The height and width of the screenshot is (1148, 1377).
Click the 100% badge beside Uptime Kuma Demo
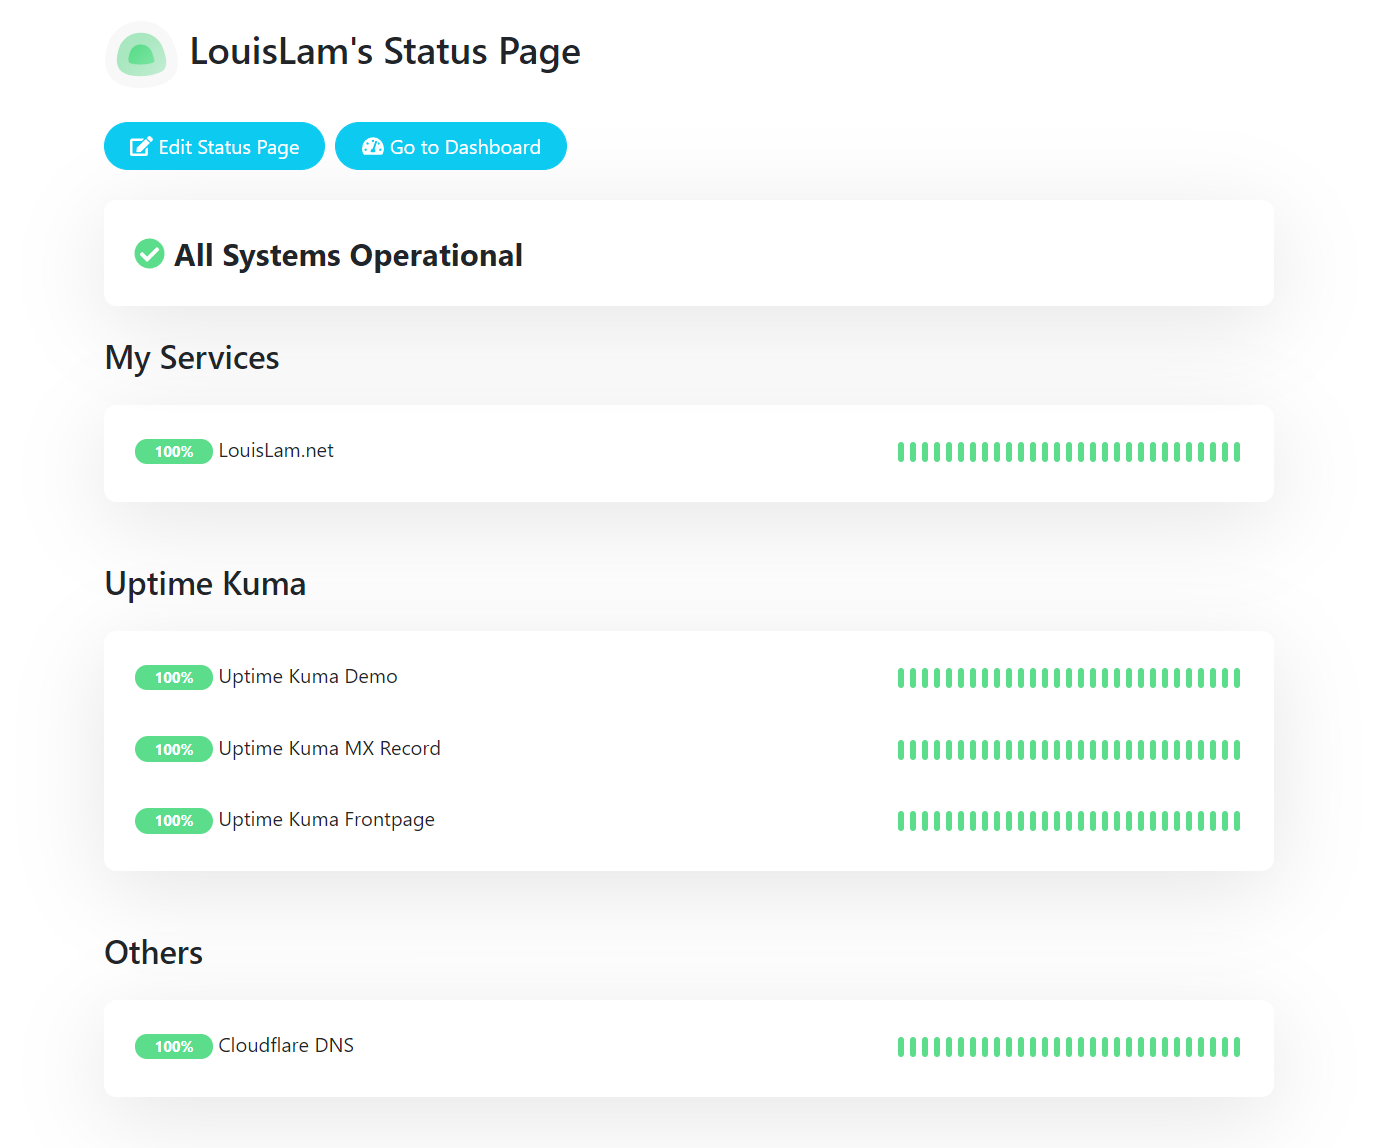click(x=173, y=677)
